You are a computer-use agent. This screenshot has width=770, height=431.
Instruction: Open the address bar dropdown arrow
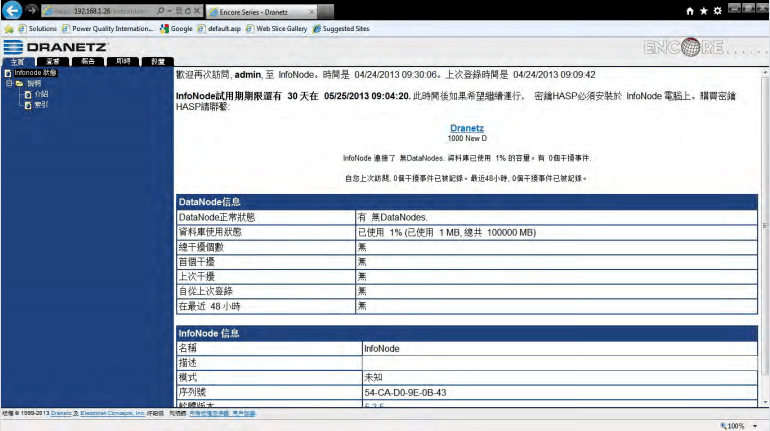[169, 11]
